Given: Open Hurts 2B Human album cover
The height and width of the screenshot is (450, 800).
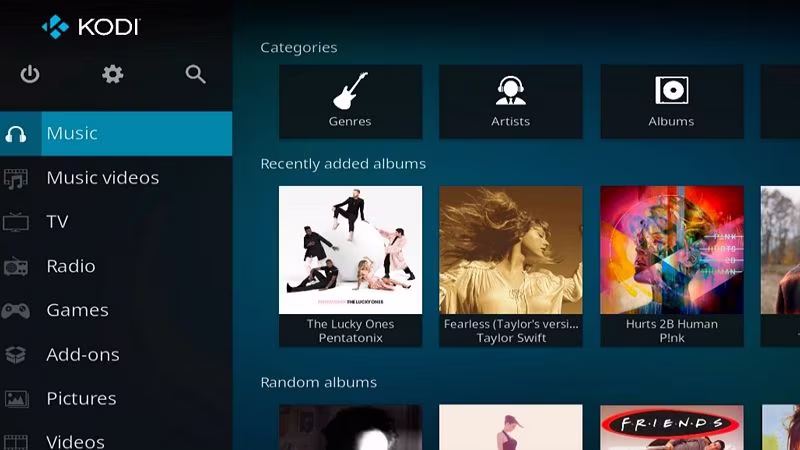Looking at the screenshot, I should tap(672, 250).
